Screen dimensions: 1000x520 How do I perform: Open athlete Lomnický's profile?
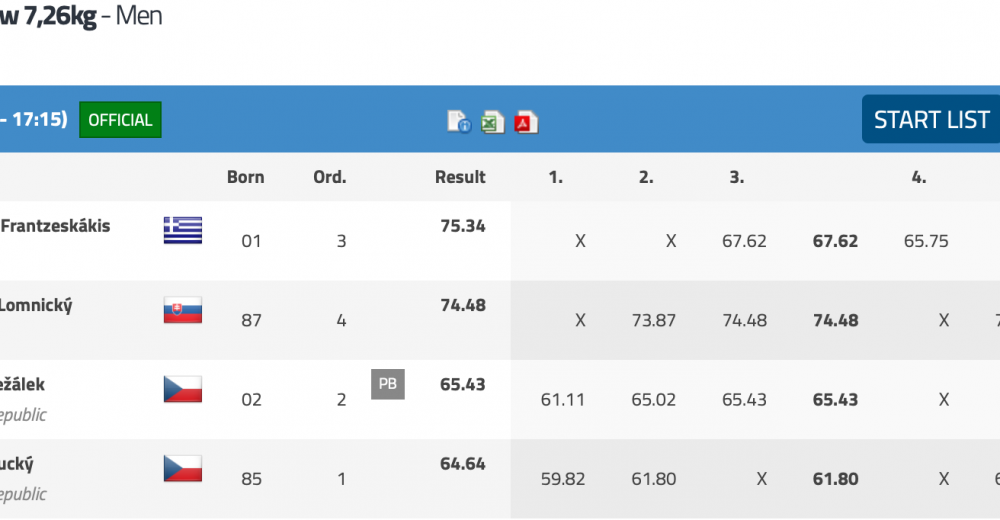click(x=36, y=306)
